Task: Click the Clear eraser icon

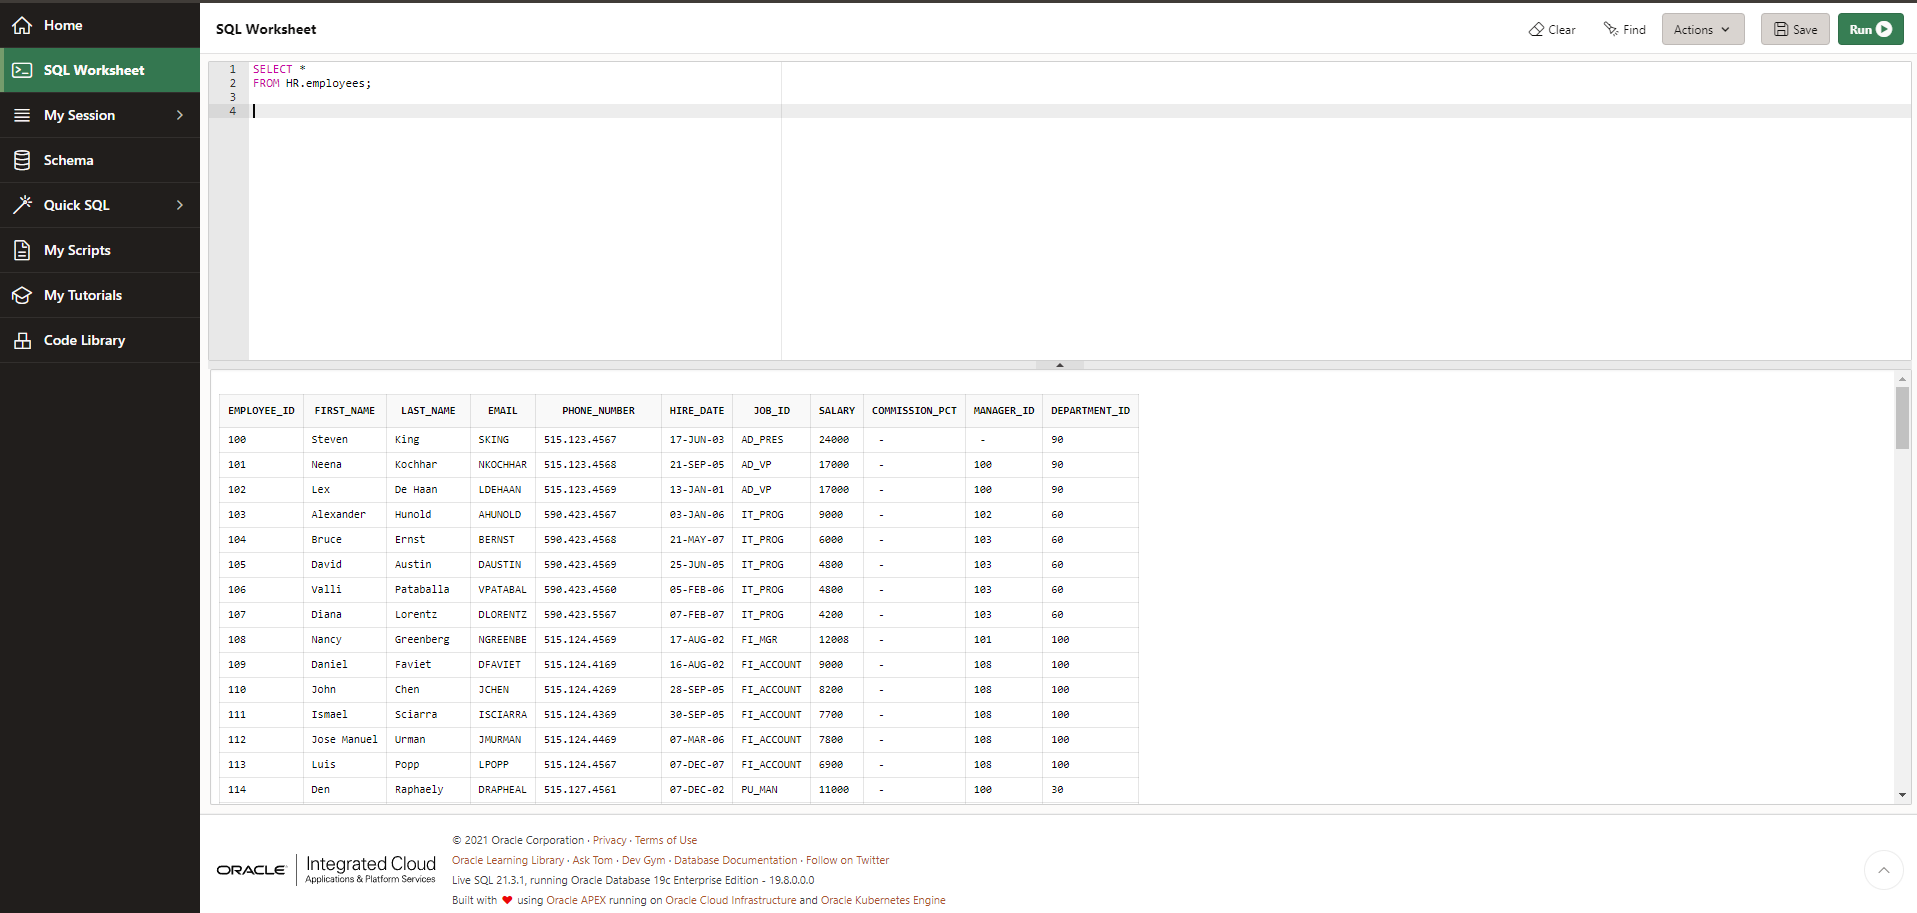Action: click(1536, 29)
